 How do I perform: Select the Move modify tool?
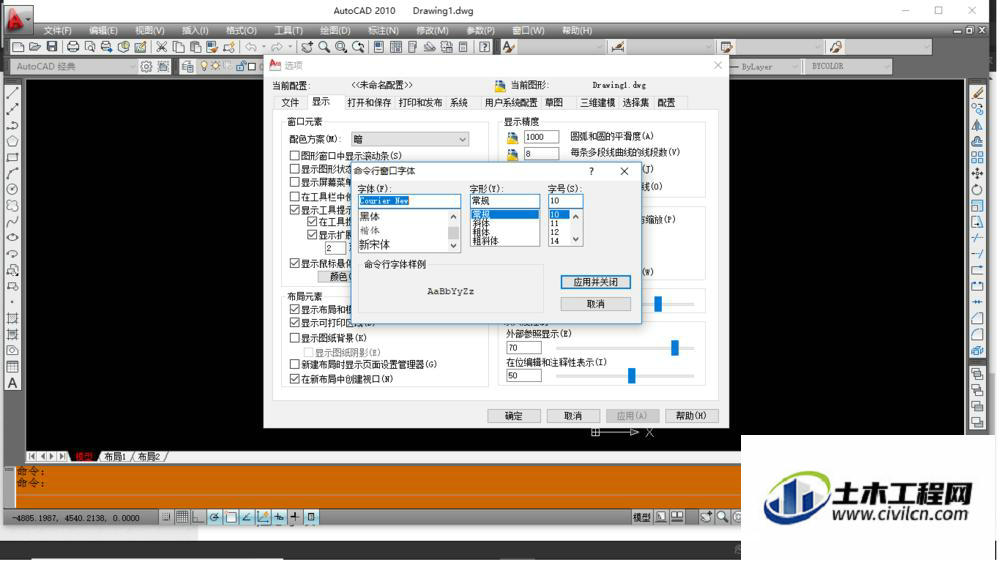[x=977, y=174]
